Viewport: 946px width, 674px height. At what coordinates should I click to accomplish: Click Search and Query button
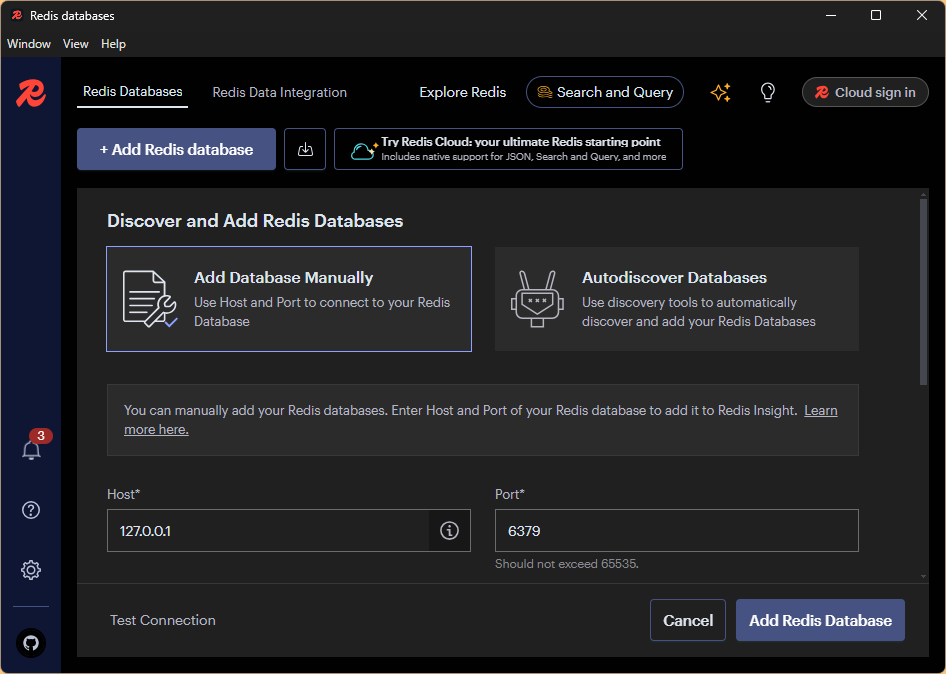coord(605,92)
